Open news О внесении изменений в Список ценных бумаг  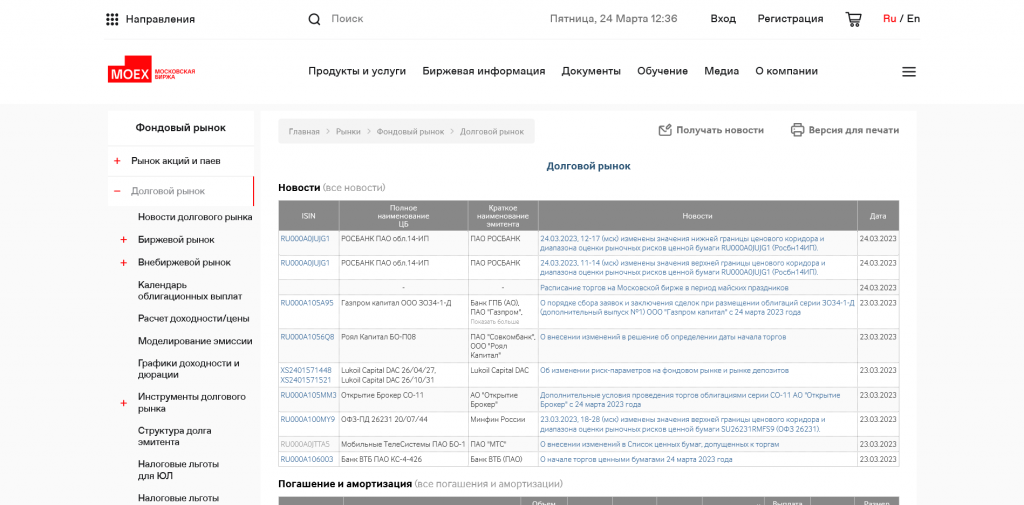click(660, 444)
